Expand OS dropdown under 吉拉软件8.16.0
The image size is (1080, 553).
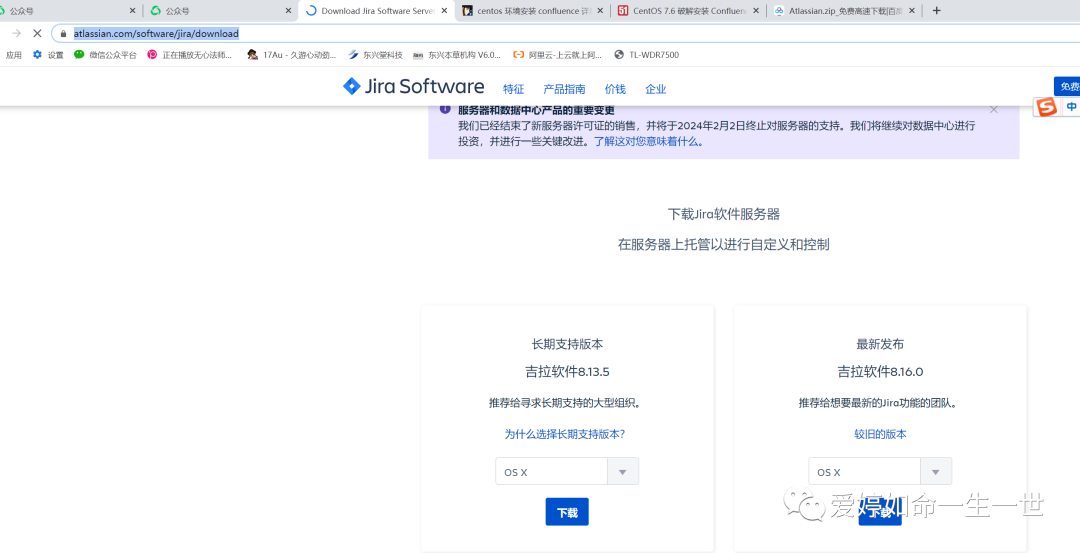880,472
